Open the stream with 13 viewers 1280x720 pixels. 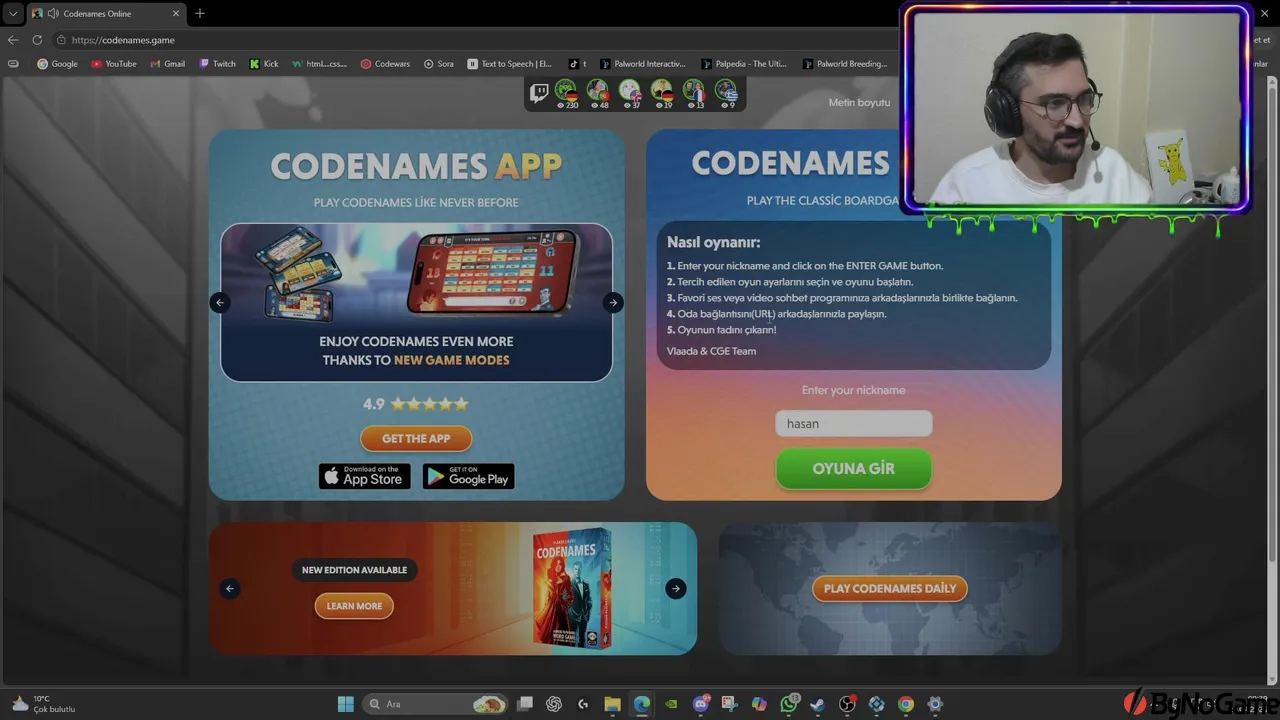[x=694, y=94]
